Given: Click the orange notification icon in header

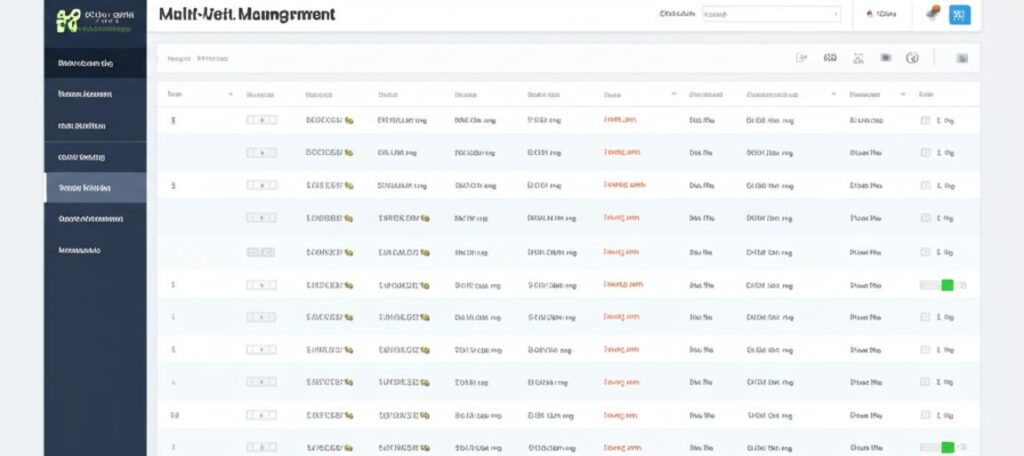Looking at the screenshot, I should point(931,14).
